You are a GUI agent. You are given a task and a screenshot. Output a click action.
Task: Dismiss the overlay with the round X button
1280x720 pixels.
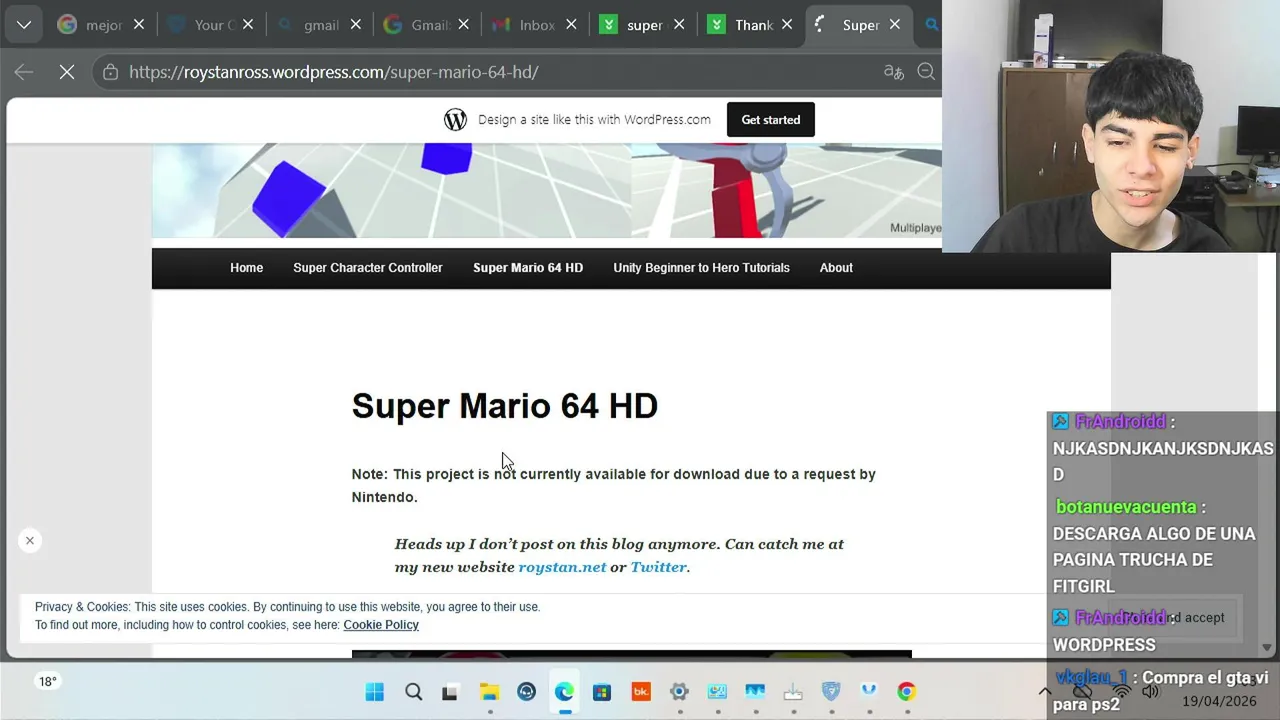click(30, 540)
